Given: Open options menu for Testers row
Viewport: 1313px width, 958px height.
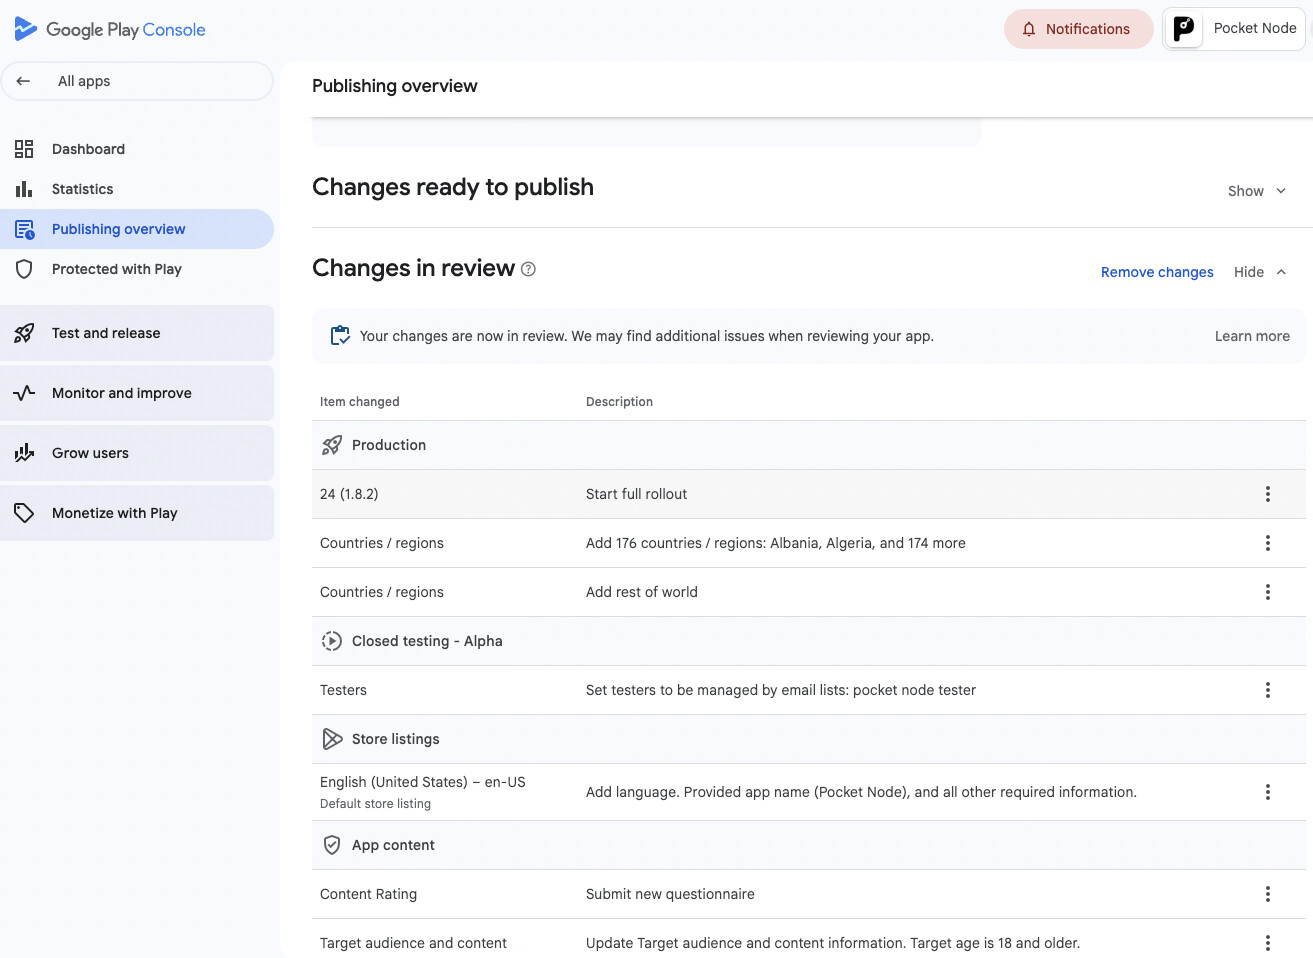Looking at the screenshot, I should (x=1268, y=690).
